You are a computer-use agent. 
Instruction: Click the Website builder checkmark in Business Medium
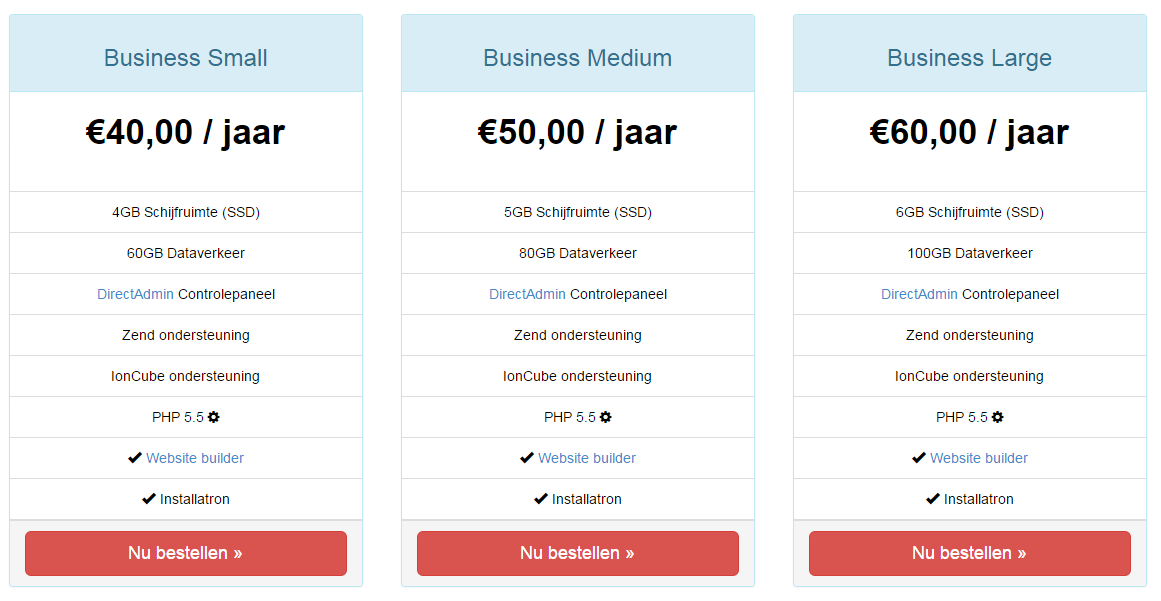point(526,458)
